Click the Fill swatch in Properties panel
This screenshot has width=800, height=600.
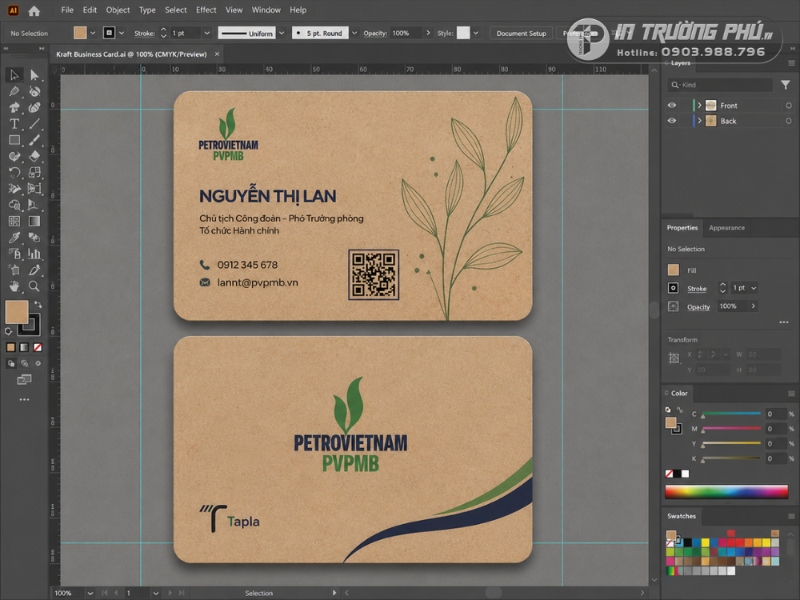point(673,270)
